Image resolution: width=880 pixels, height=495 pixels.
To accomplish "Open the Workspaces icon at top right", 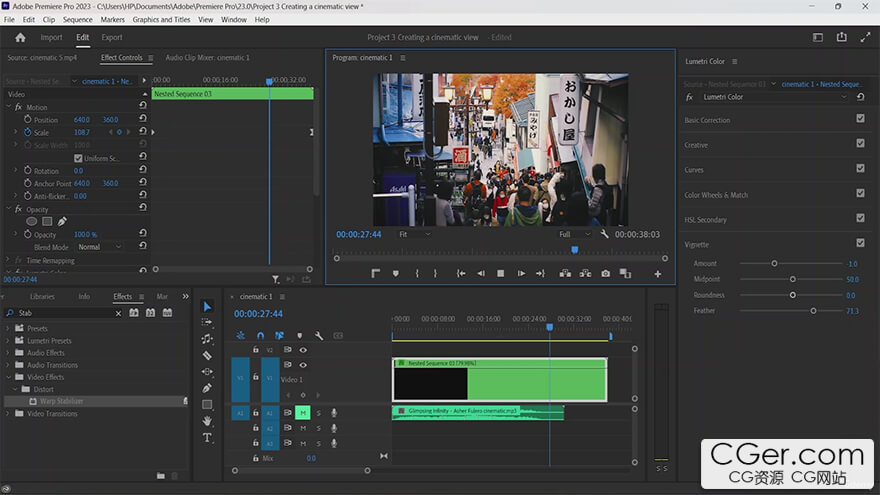I will click(x=818, y=38).
